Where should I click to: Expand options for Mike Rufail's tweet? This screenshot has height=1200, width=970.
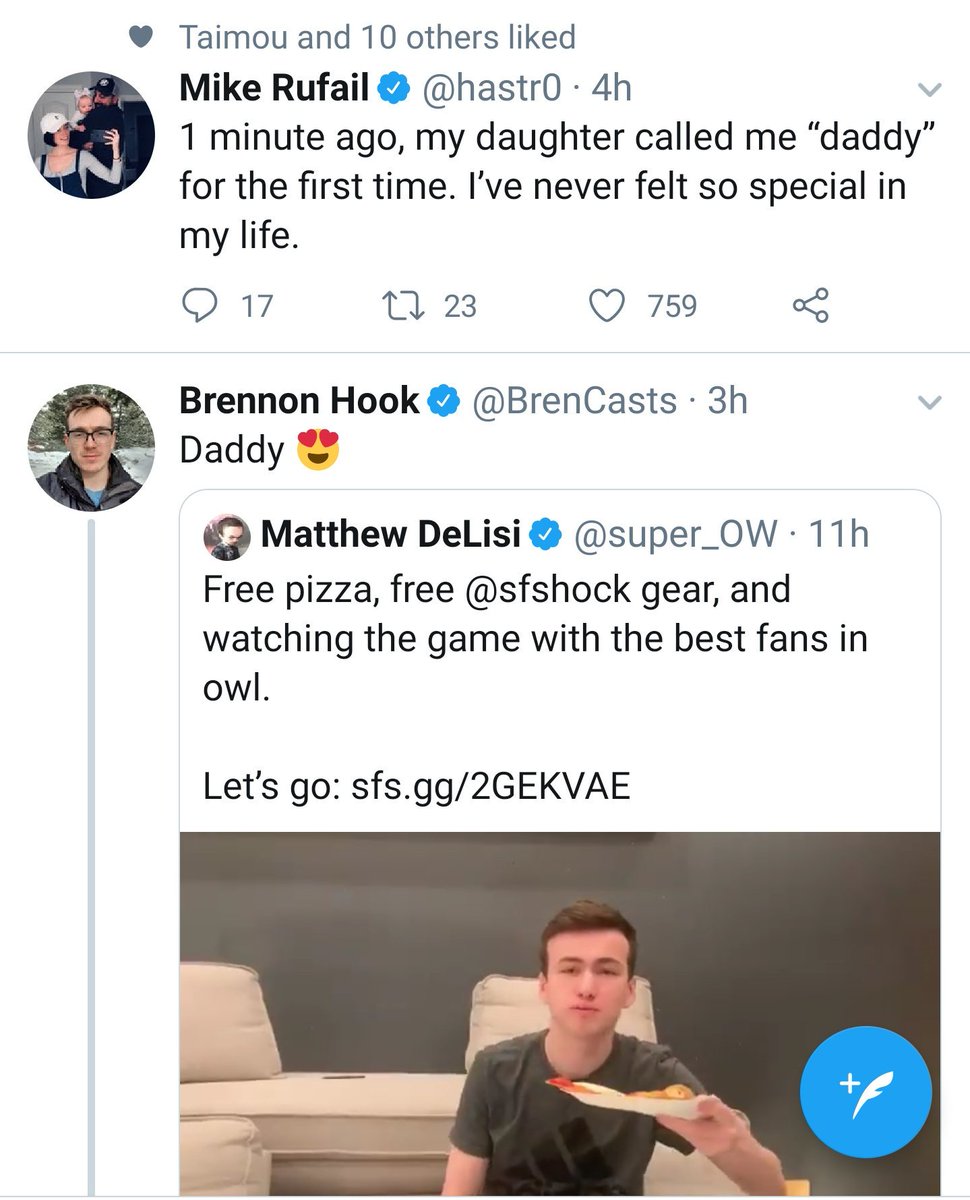[930, 90]
